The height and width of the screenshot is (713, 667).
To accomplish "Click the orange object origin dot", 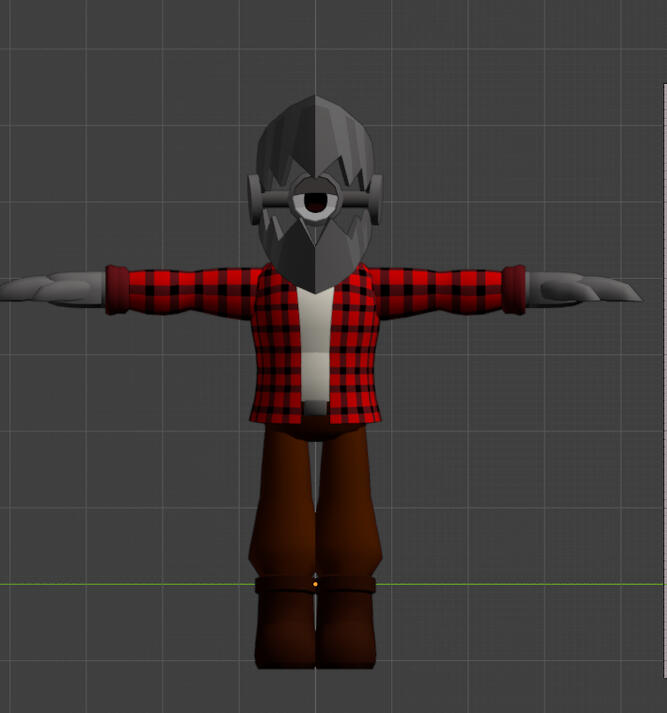I will pos(315,584).
